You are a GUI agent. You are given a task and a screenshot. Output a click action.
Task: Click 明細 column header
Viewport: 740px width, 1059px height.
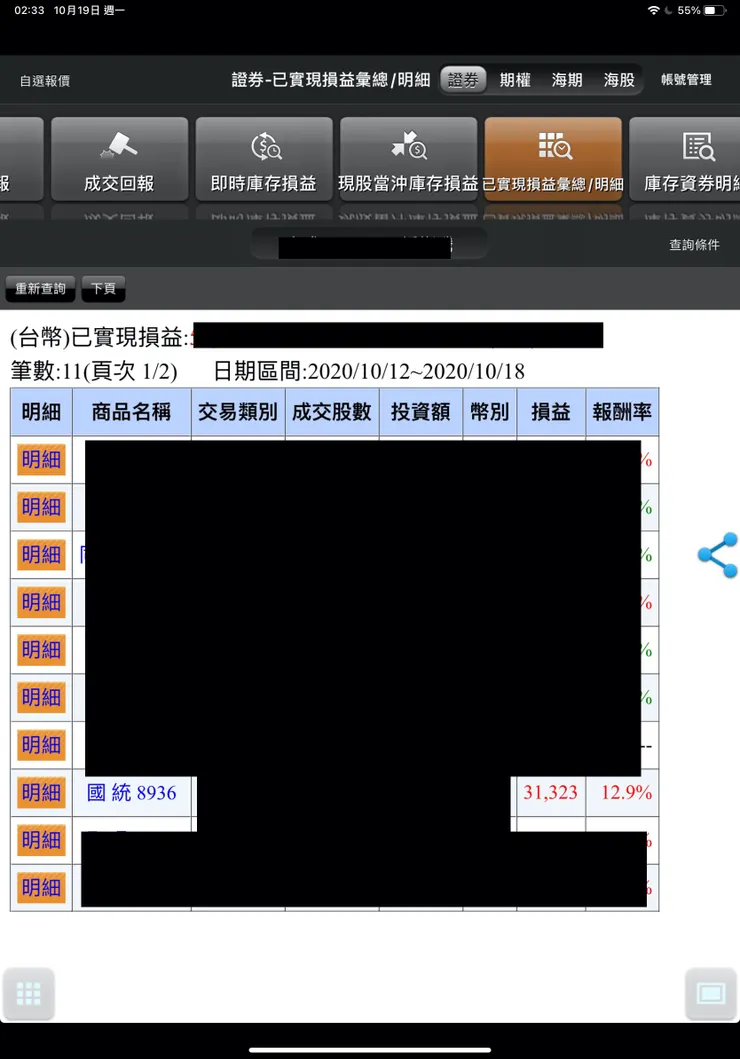tap(41, 411)
